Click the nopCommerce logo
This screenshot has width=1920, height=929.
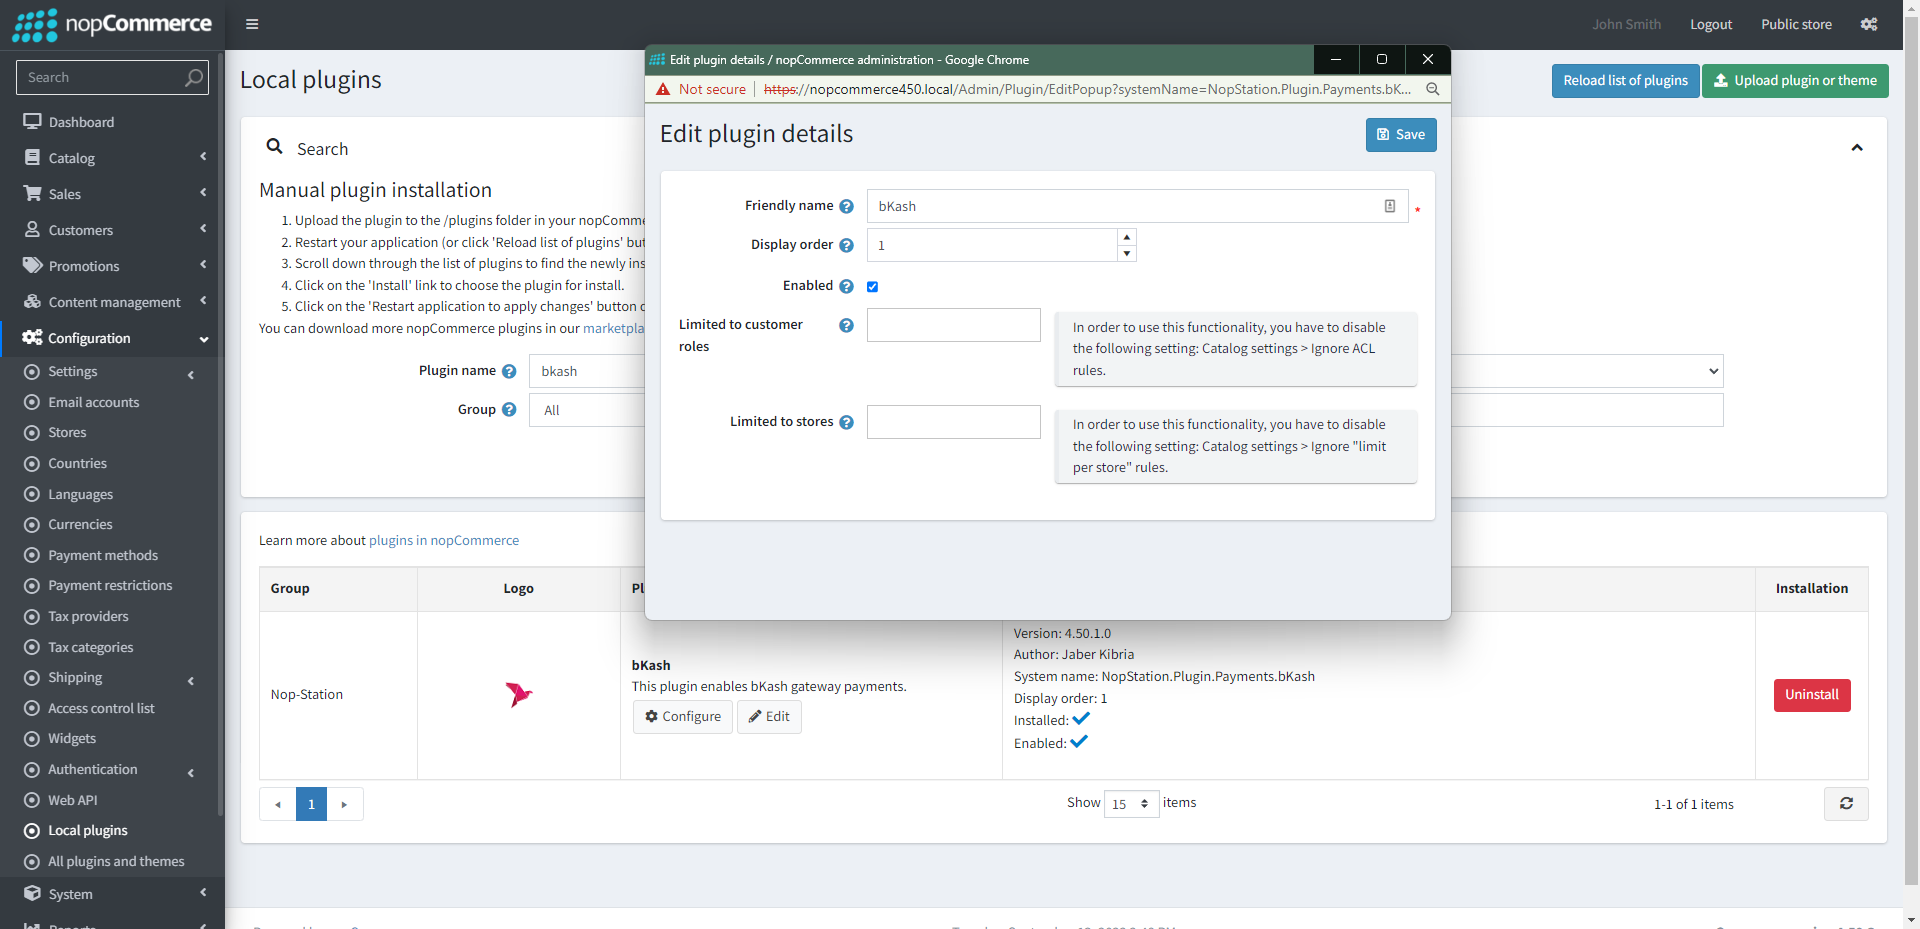click(x=112, y=25)
